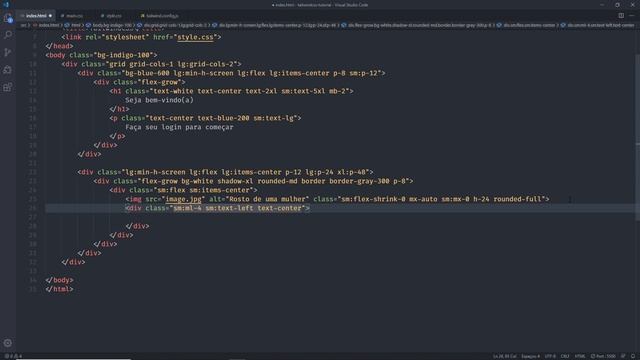
Task: Go to Line/Column status bar entry
Action: (x=504, y=356)
